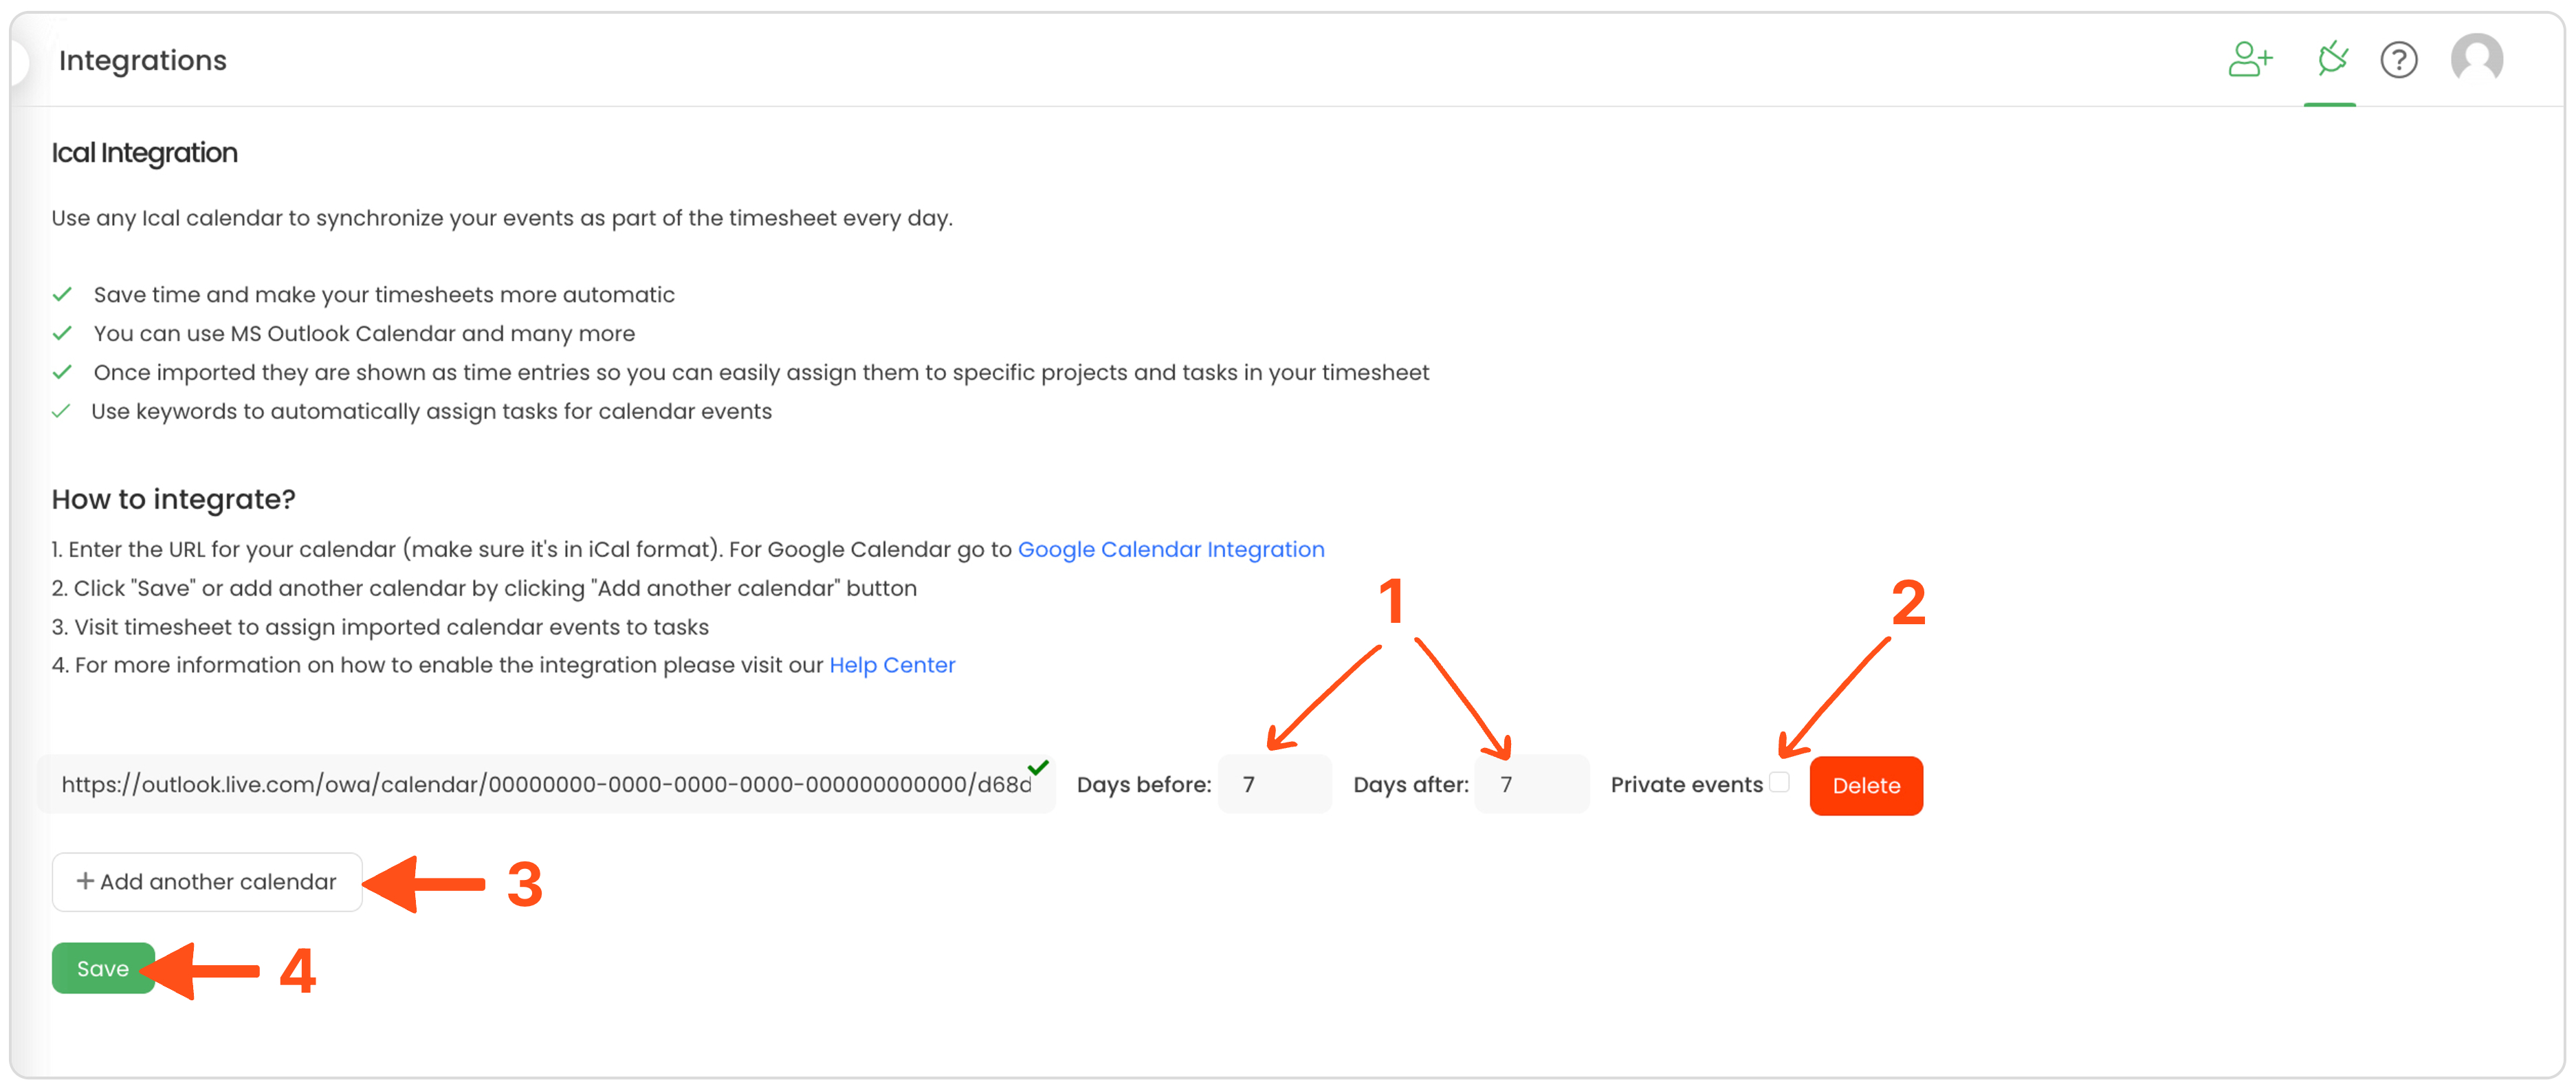Click the checkmark beside "Use keywords" bullet
This screenshot has height=1091, width=2576.
(x=61, y=411)
